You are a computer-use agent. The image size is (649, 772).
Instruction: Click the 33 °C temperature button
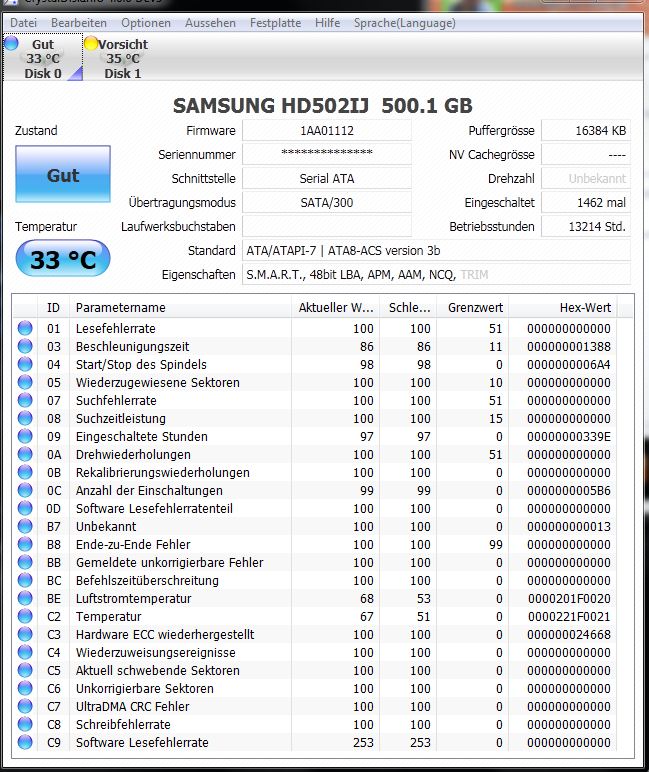click(x=63, y=258)
